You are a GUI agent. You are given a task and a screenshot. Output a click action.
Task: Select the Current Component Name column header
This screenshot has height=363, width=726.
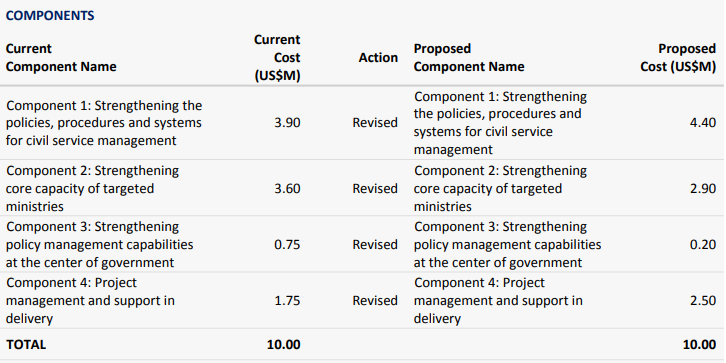[x=61, y=58]
